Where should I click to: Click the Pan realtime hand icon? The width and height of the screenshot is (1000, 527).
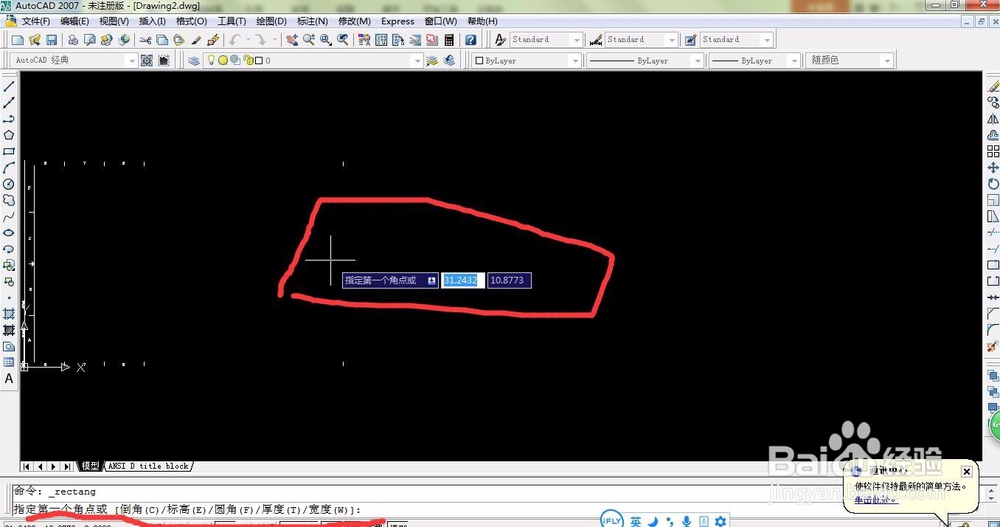coord(291,40)
